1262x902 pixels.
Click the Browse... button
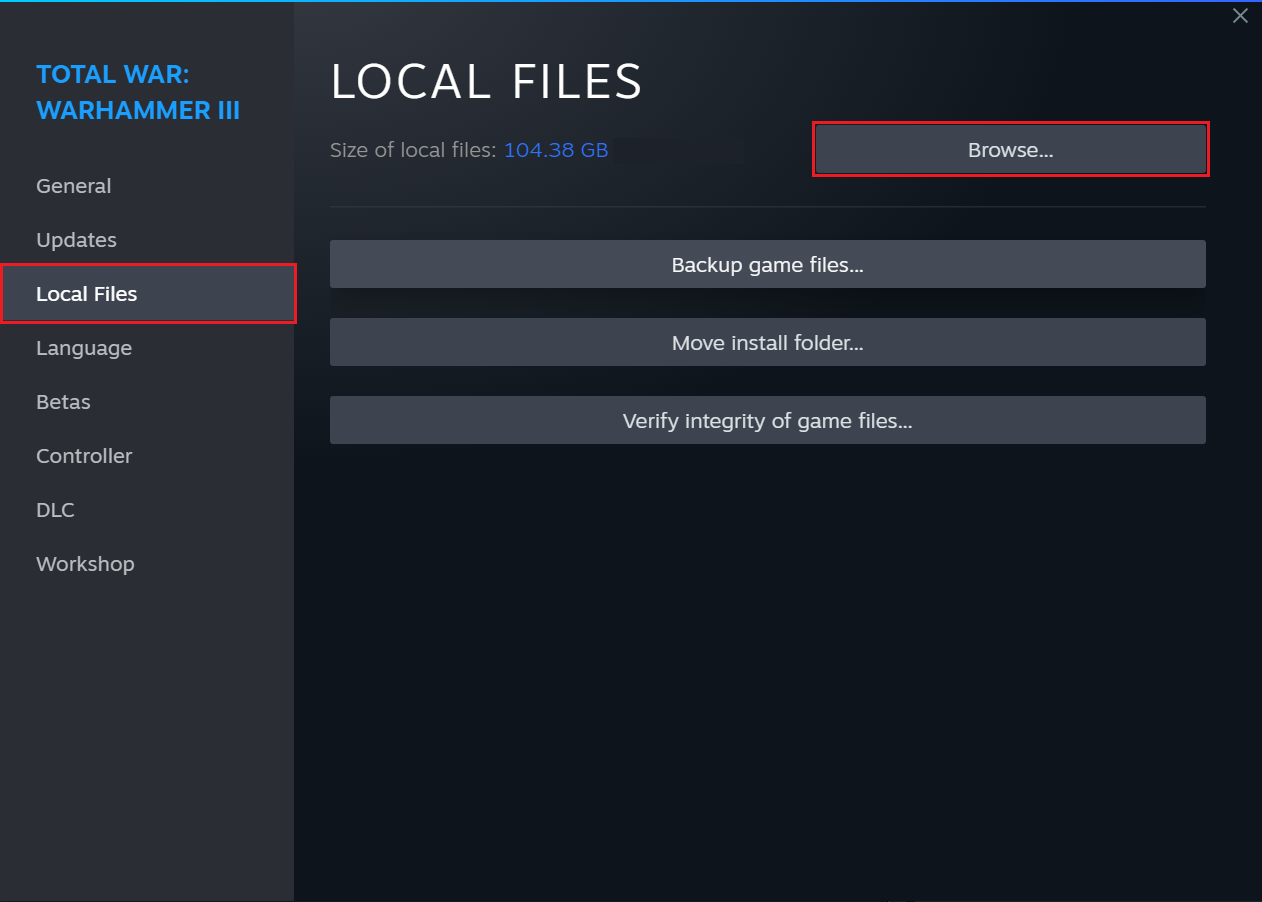[1010, 150]
